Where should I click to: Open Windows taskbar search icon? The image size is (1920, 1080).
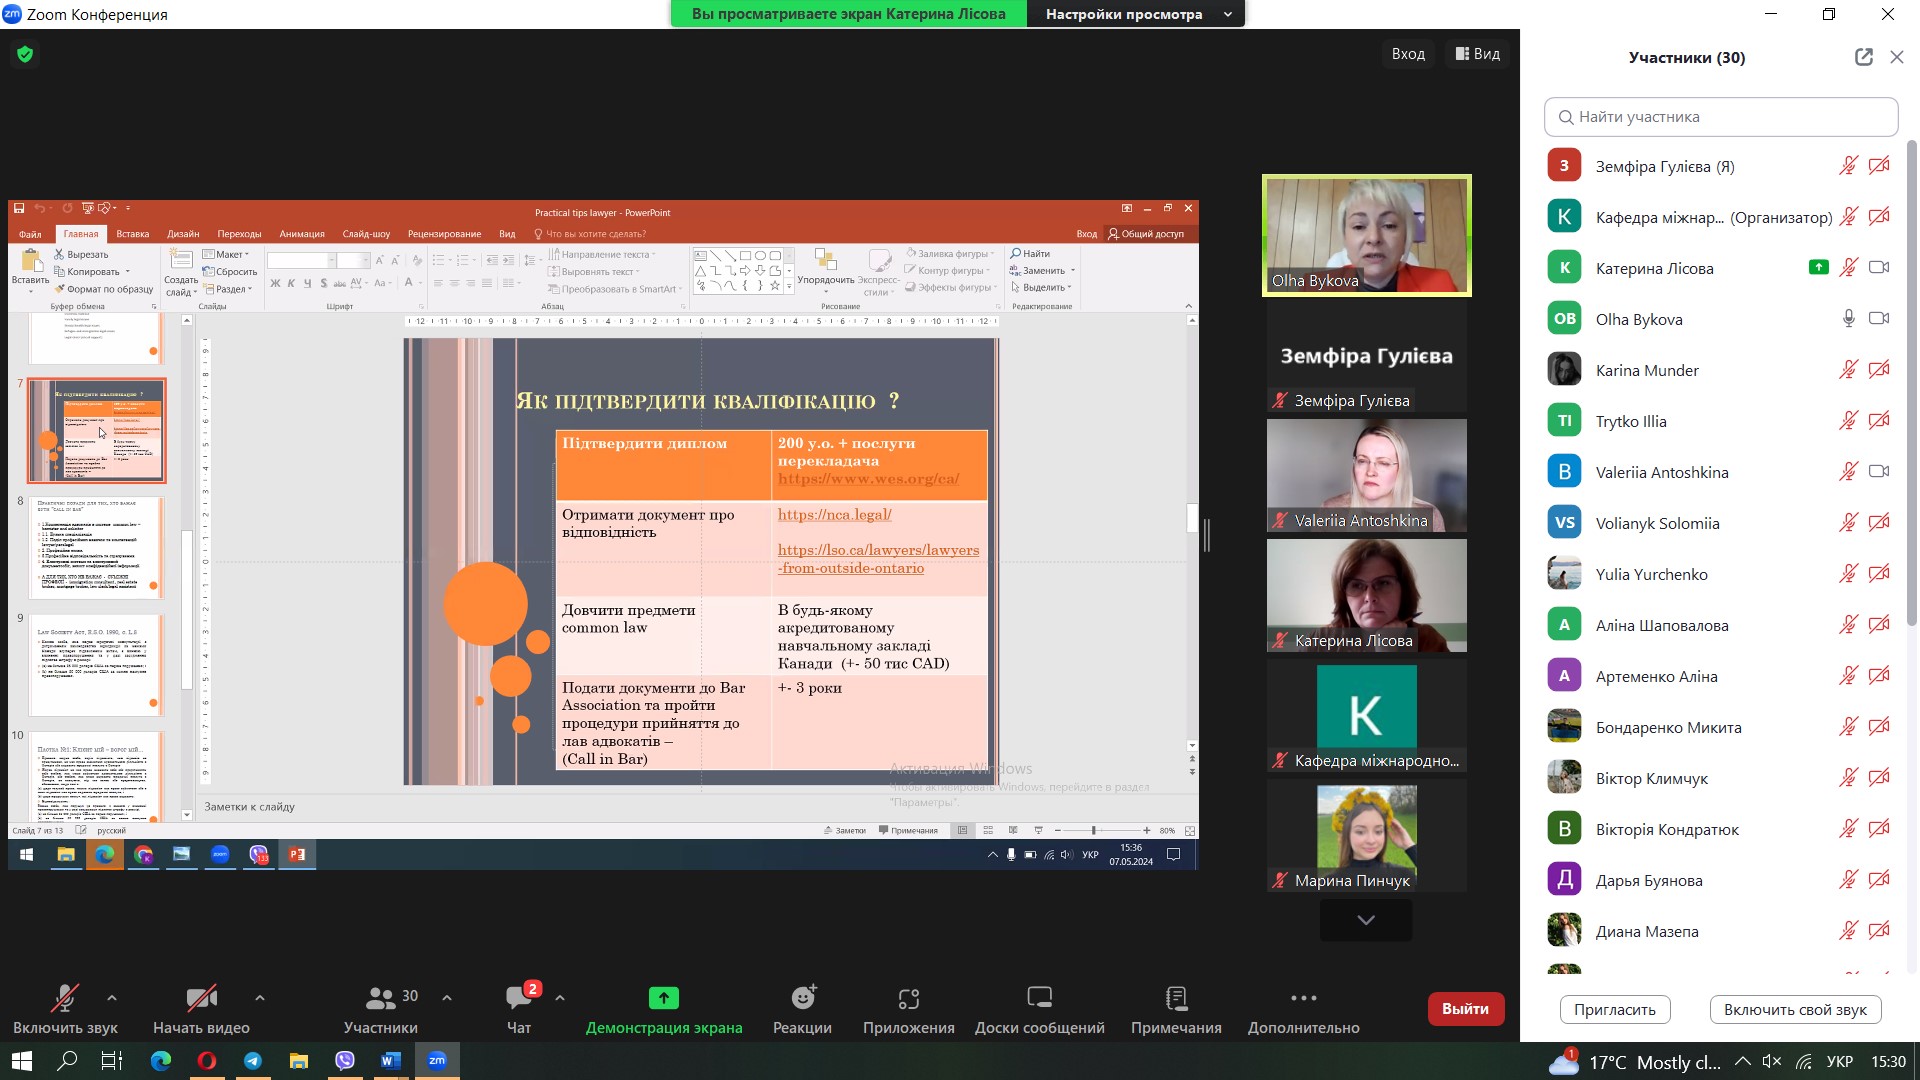pos(67,1061)
